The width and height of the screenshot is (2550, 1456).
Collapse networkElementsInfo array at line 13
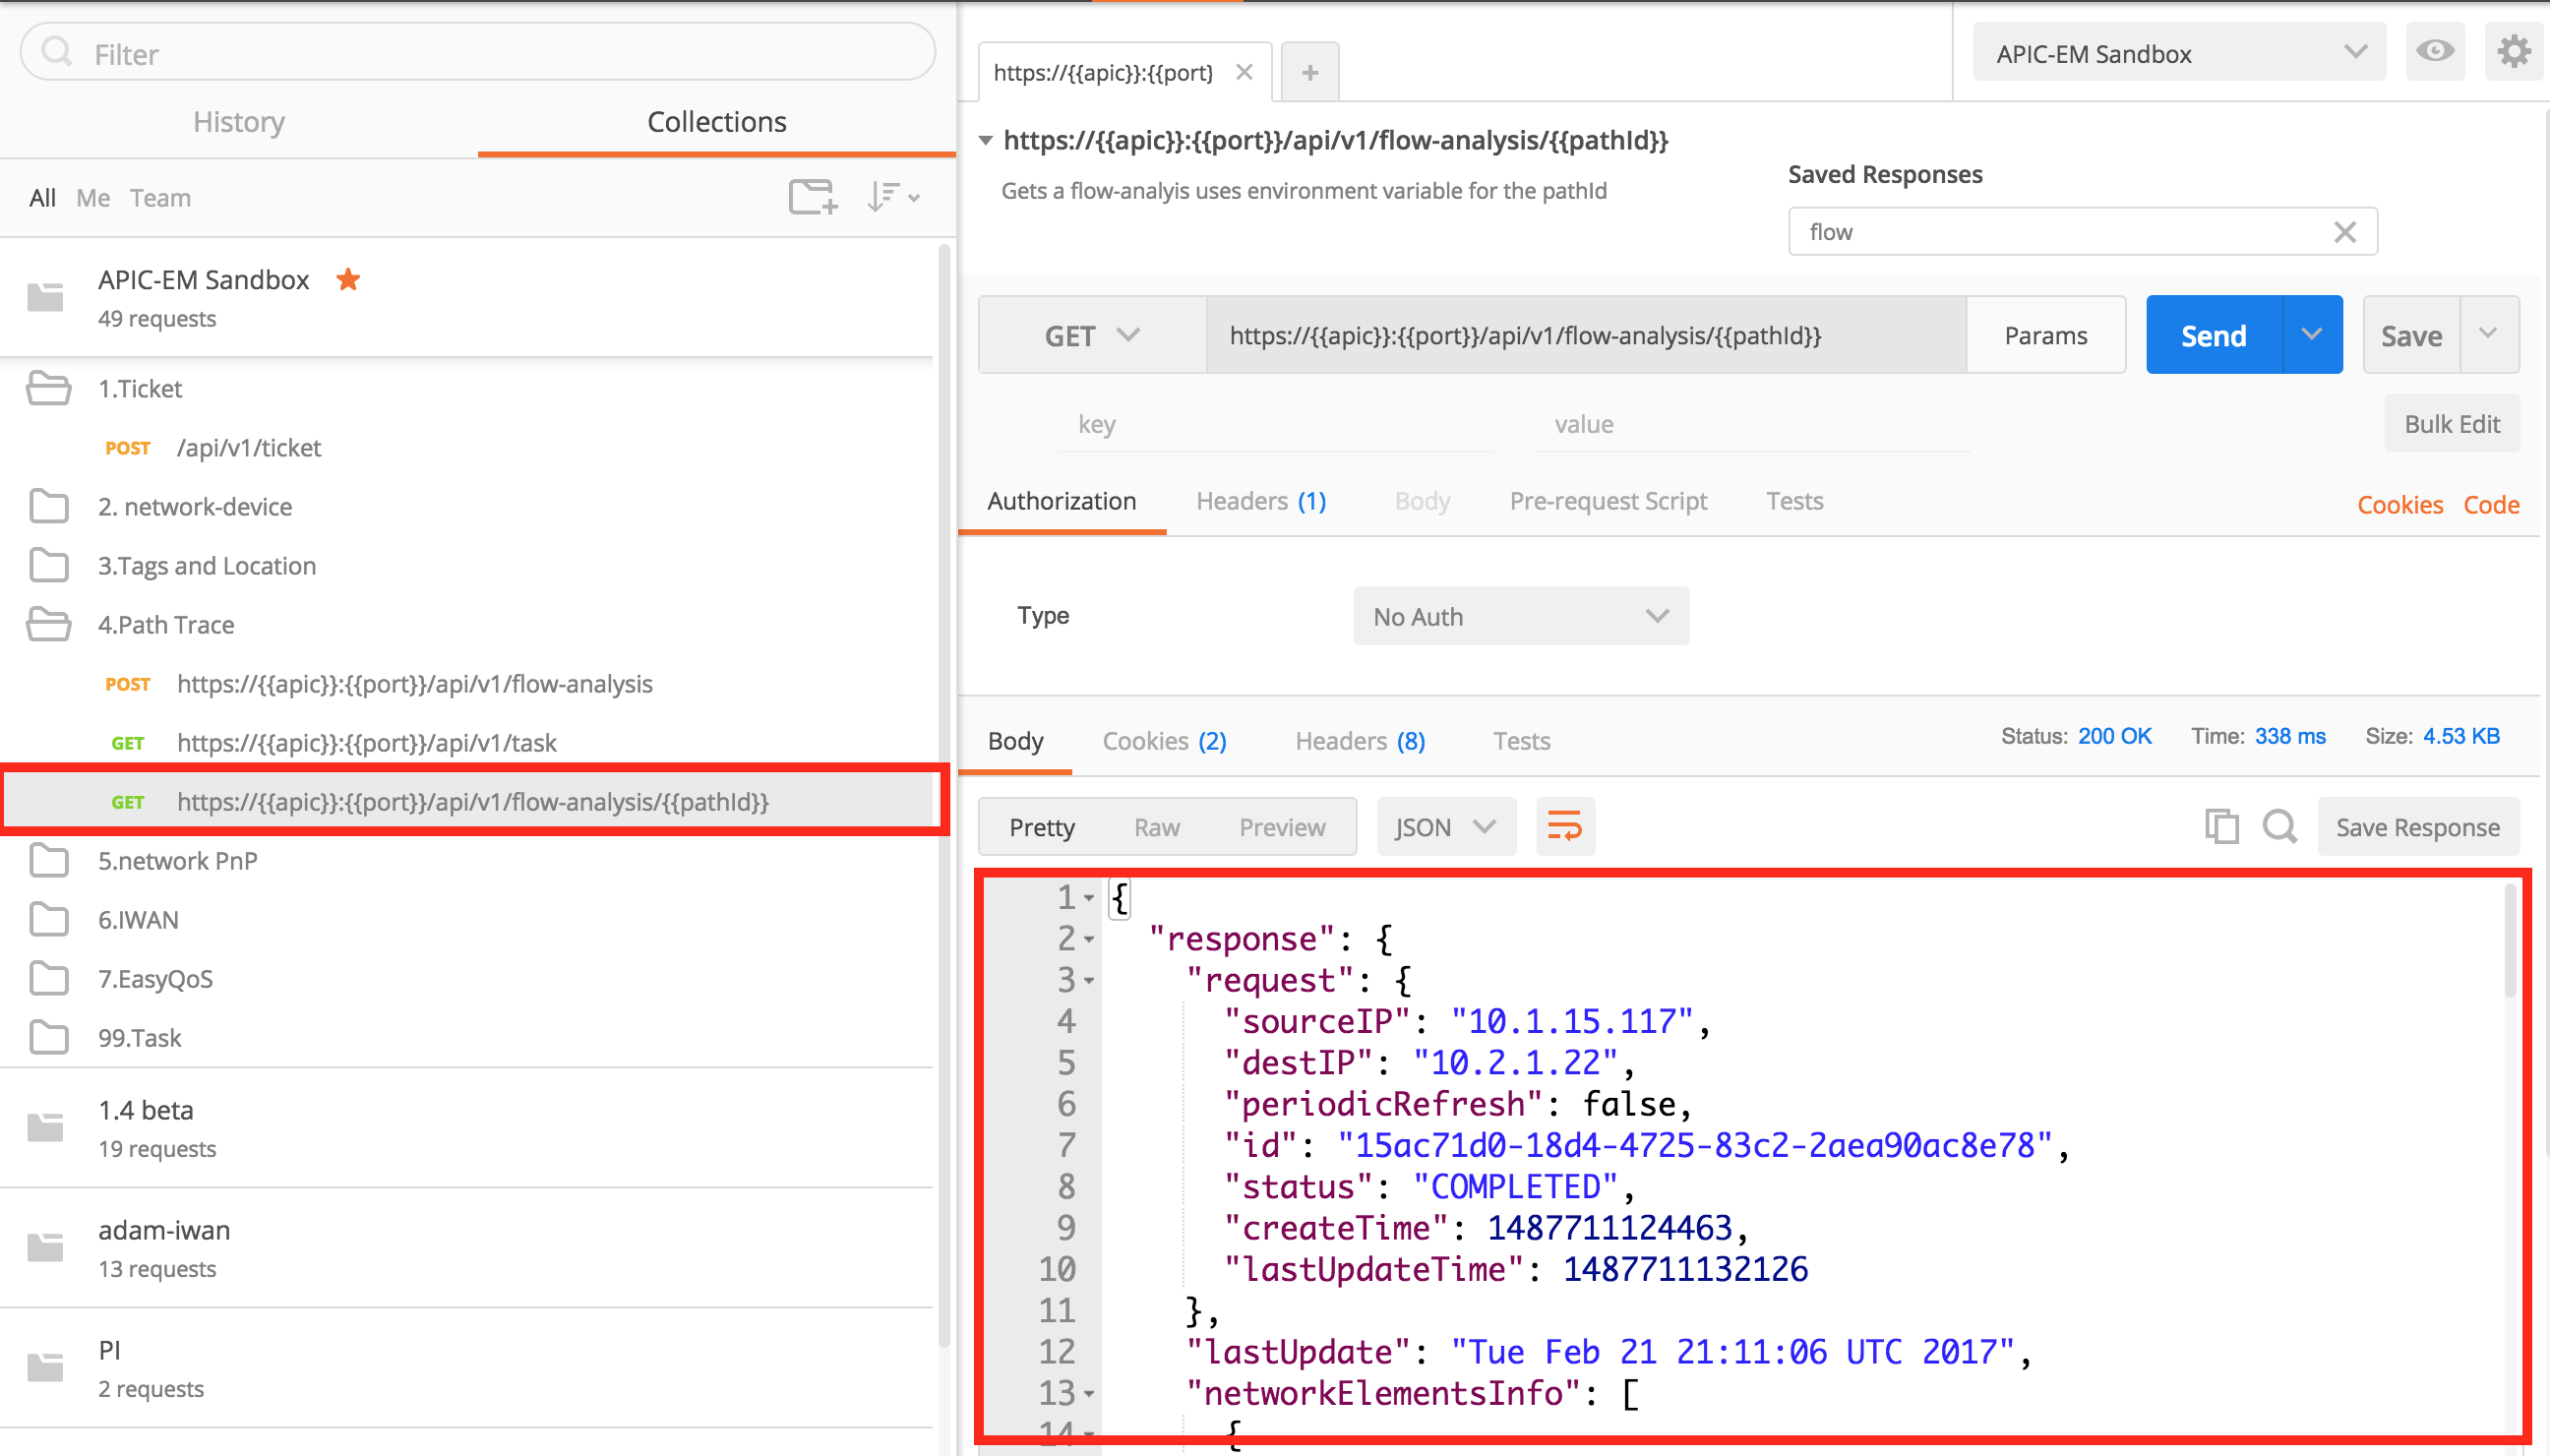pyautogui.click(x=1089, y=1393)
